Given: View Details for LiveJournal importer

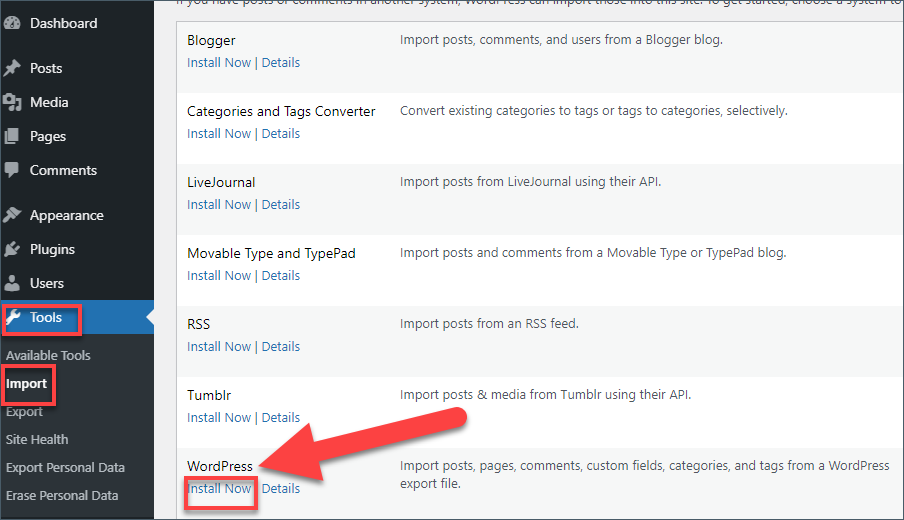Looking at the screenshot, I should click(x=281, y=204).
